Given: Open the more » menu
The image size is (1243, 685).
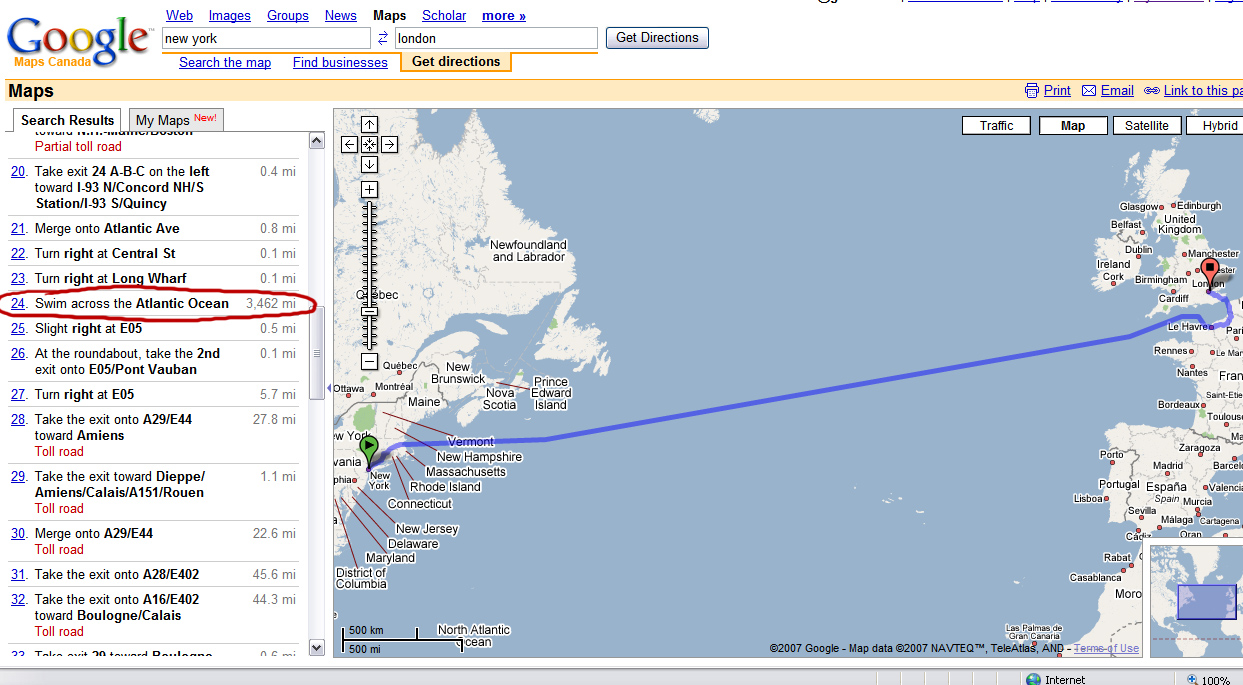Looking at the screenshot, I should click(x=504, y=15).
